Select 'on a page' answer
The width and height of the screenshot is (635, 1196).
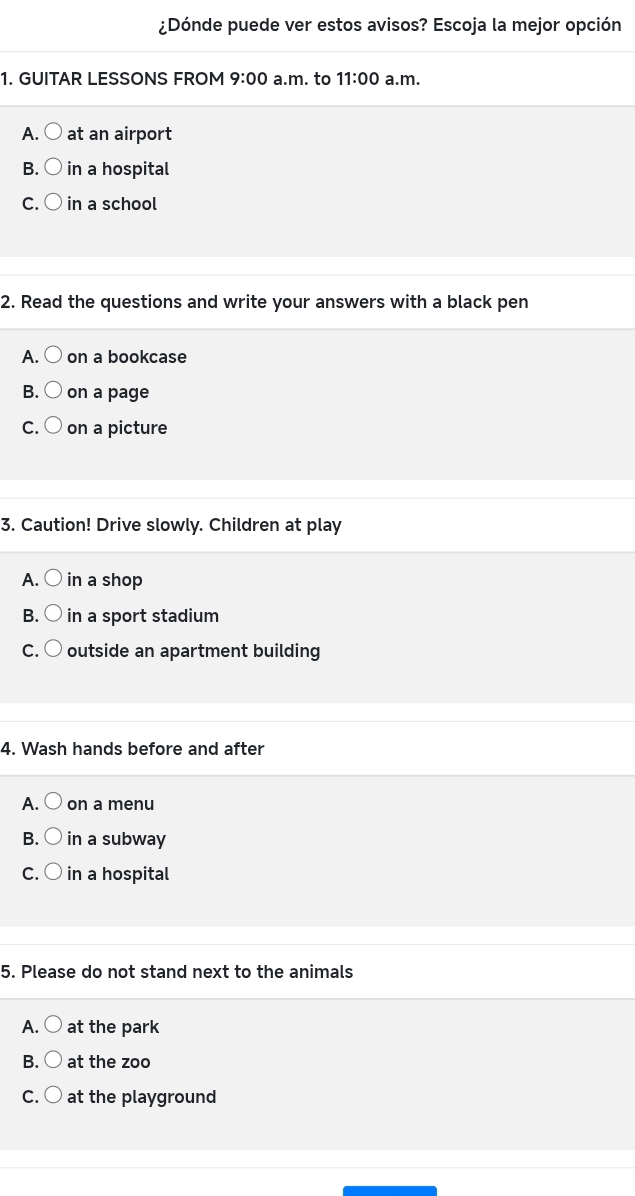tap(55, 391)
